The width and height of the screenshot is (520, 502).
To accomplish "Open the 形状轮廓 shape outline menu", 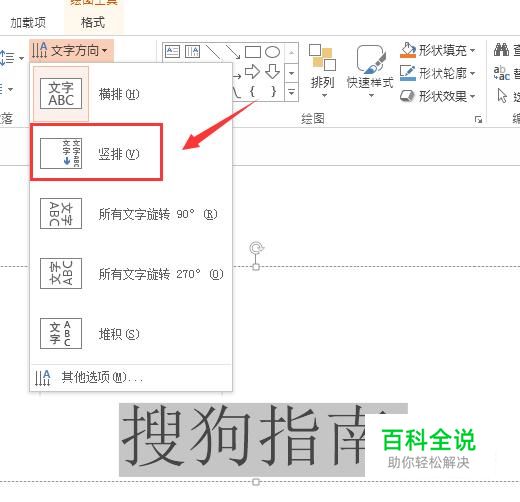I will pyautogui.click(x=438, y=73).
